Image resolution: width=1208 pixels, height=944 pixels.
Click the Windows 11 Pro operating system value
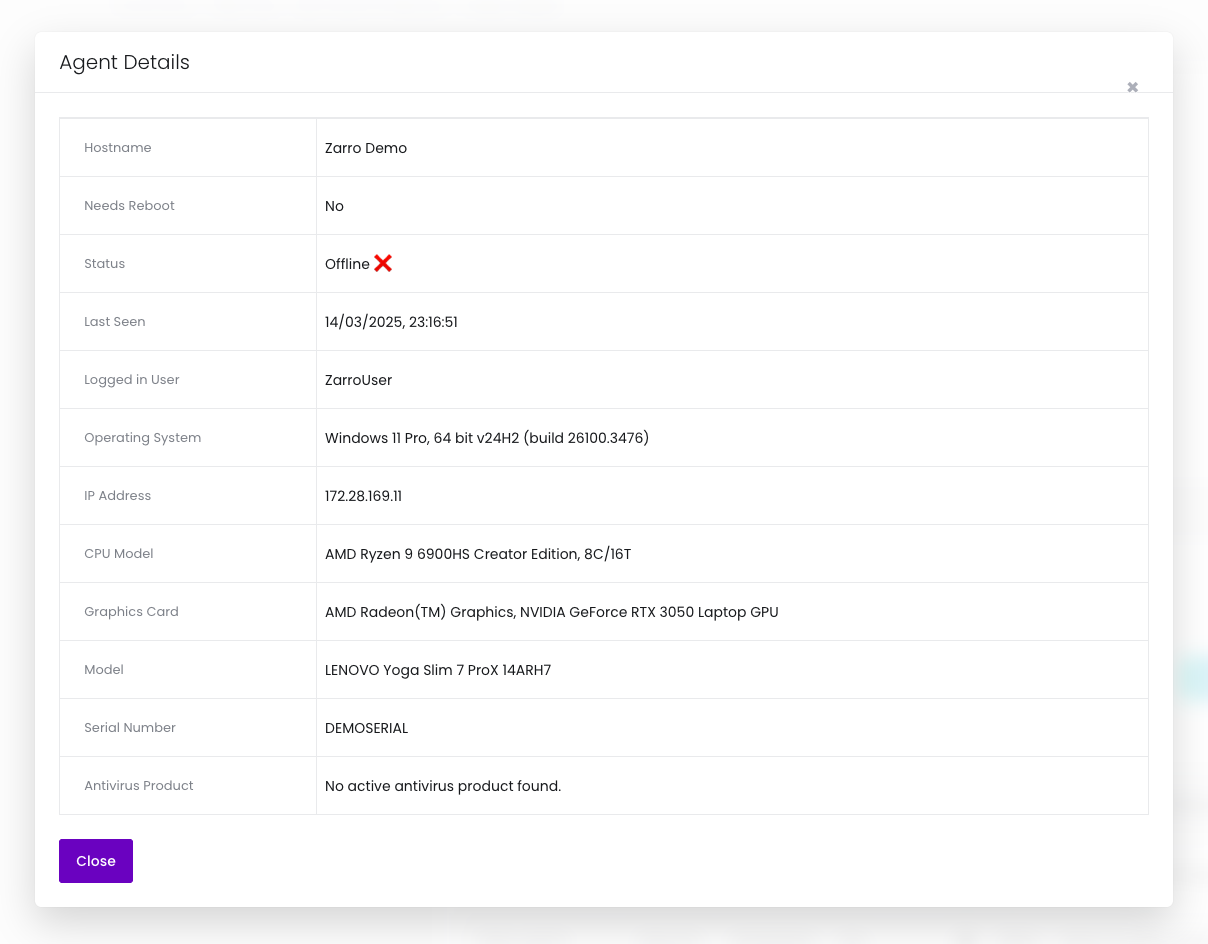[487, 438]
